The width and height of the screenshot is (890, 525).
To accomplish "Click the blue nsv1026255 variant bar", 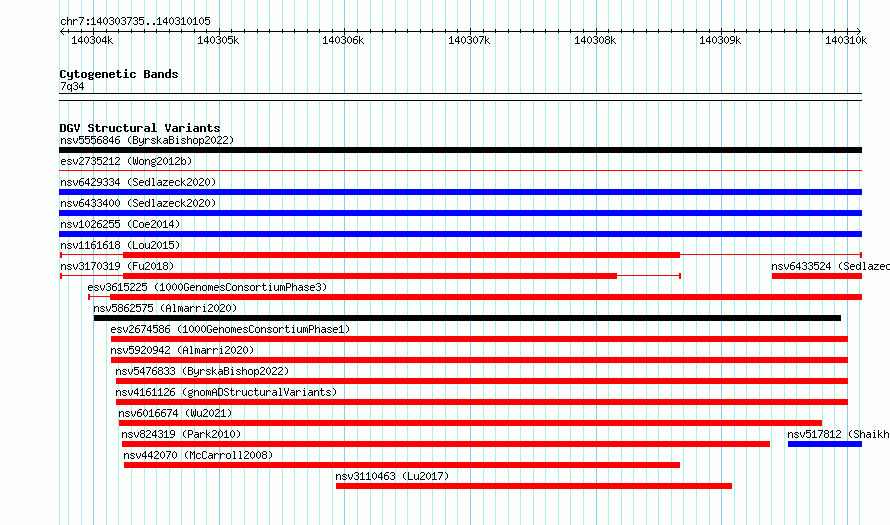I will (460, 234).
